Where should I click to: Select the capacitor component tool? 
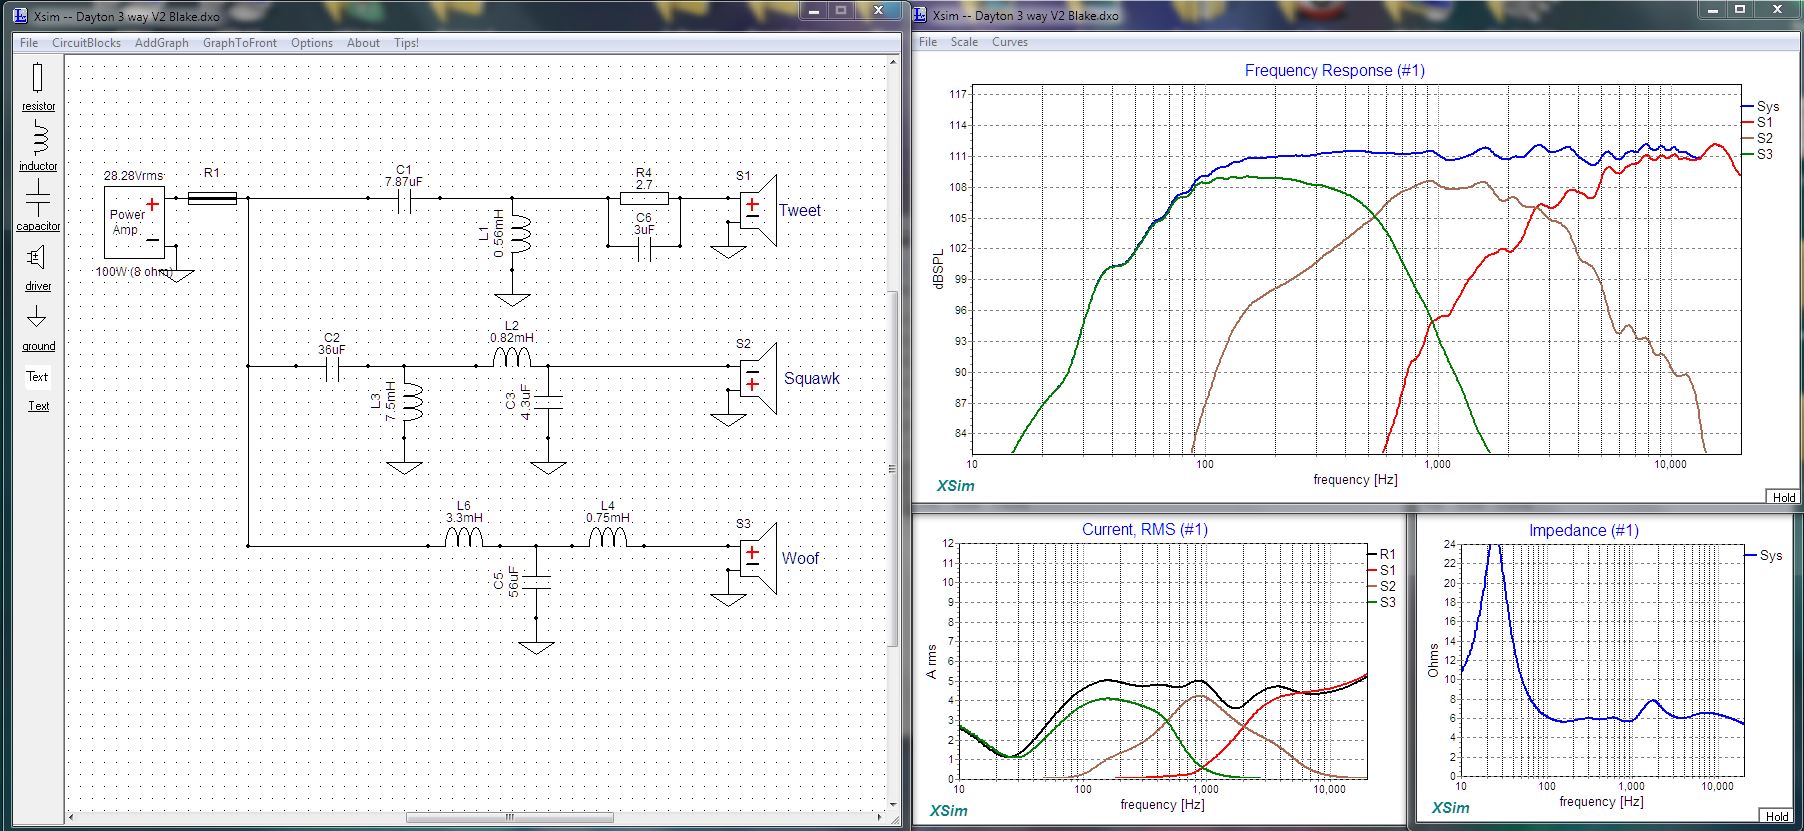(38, 206)
